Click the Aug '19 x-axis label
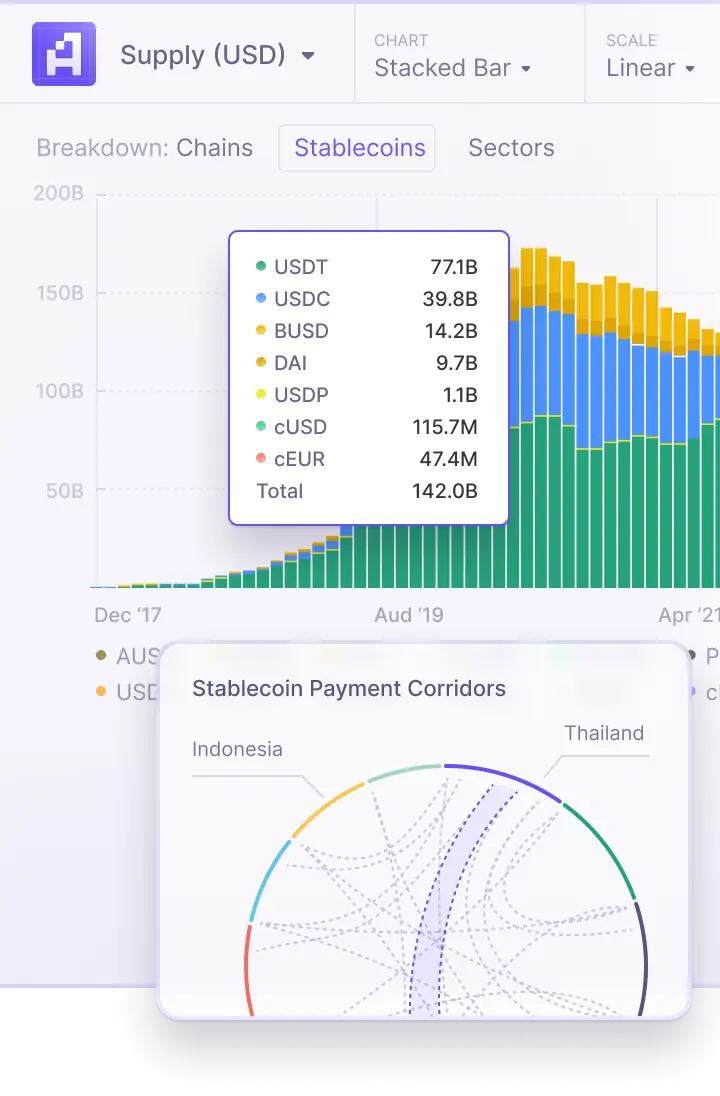This screenshot has height=1096, width=720. 409,615
